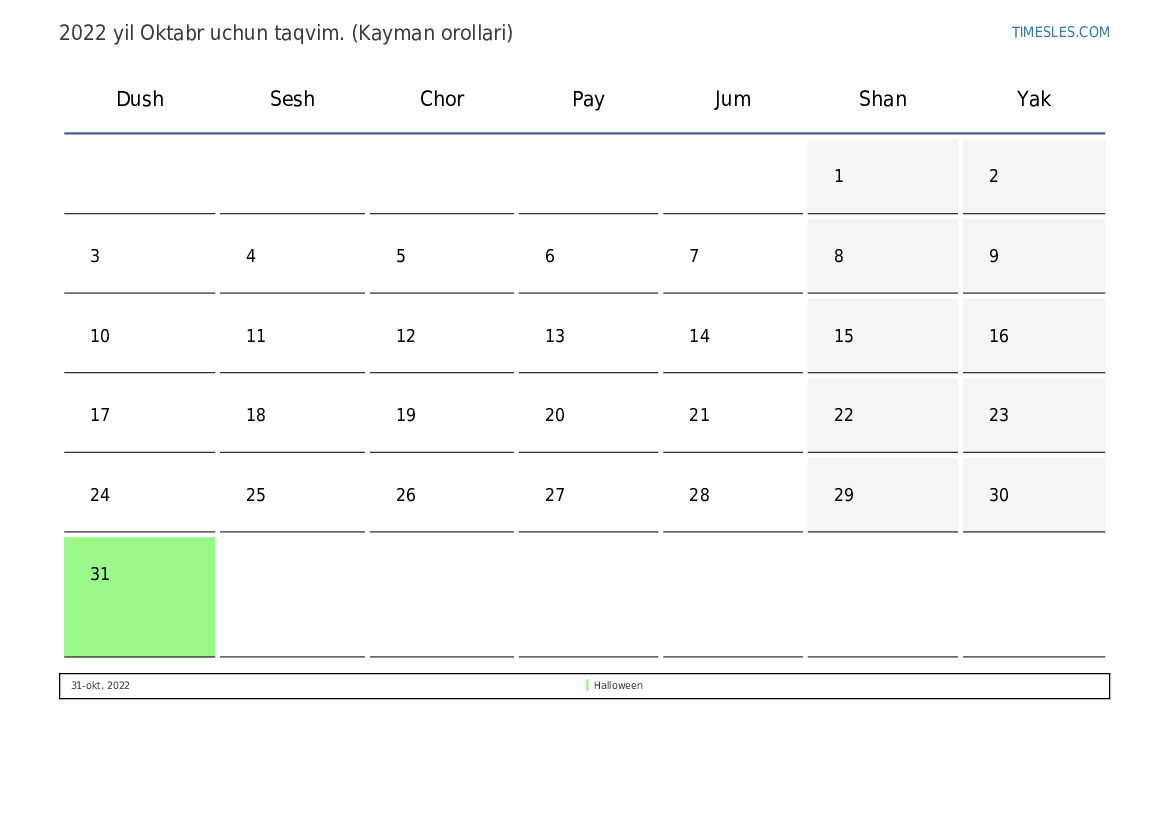1169x827 pixels.
Task: Click day 2 in the calendar
Action: (x=1033, y=176)
